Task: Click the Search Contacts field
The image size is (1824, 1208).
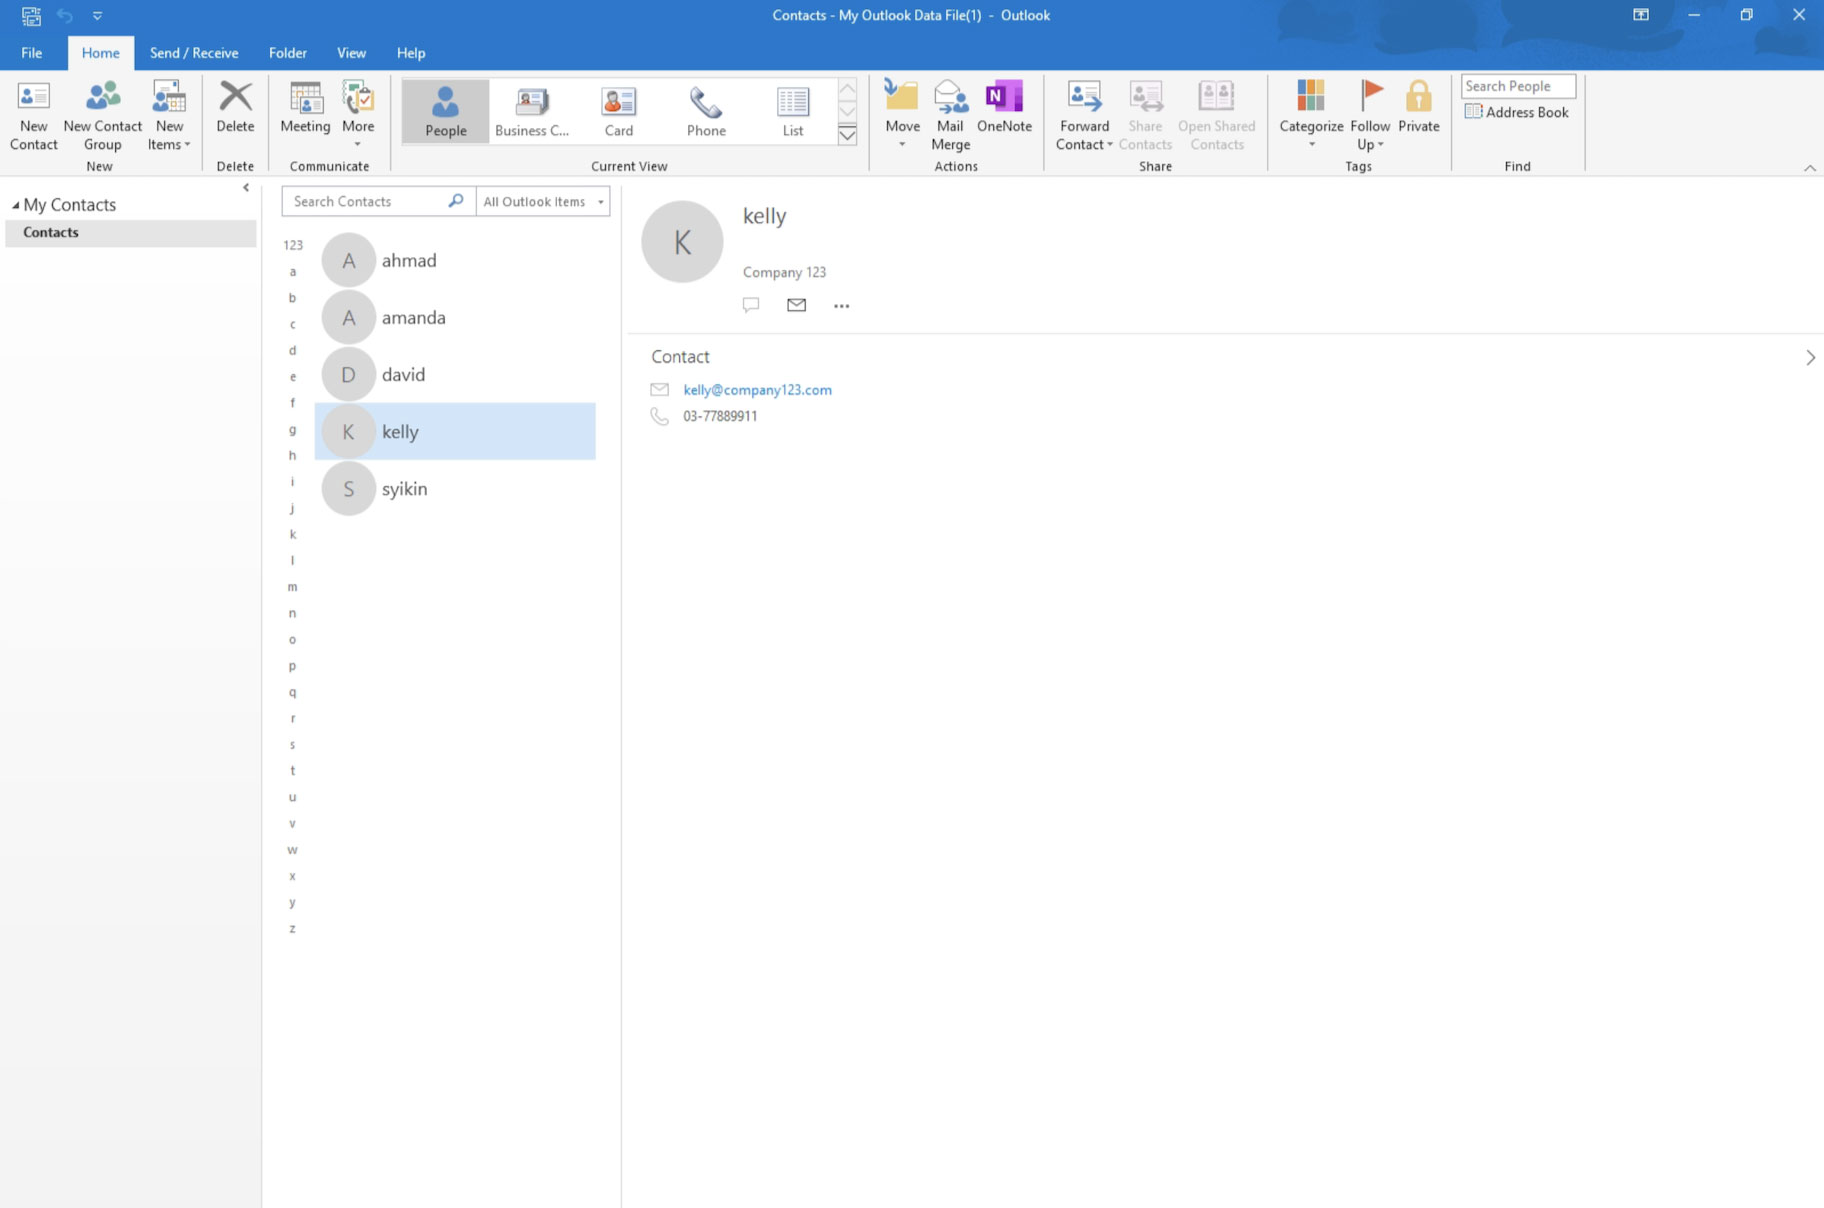Action: 365,202
